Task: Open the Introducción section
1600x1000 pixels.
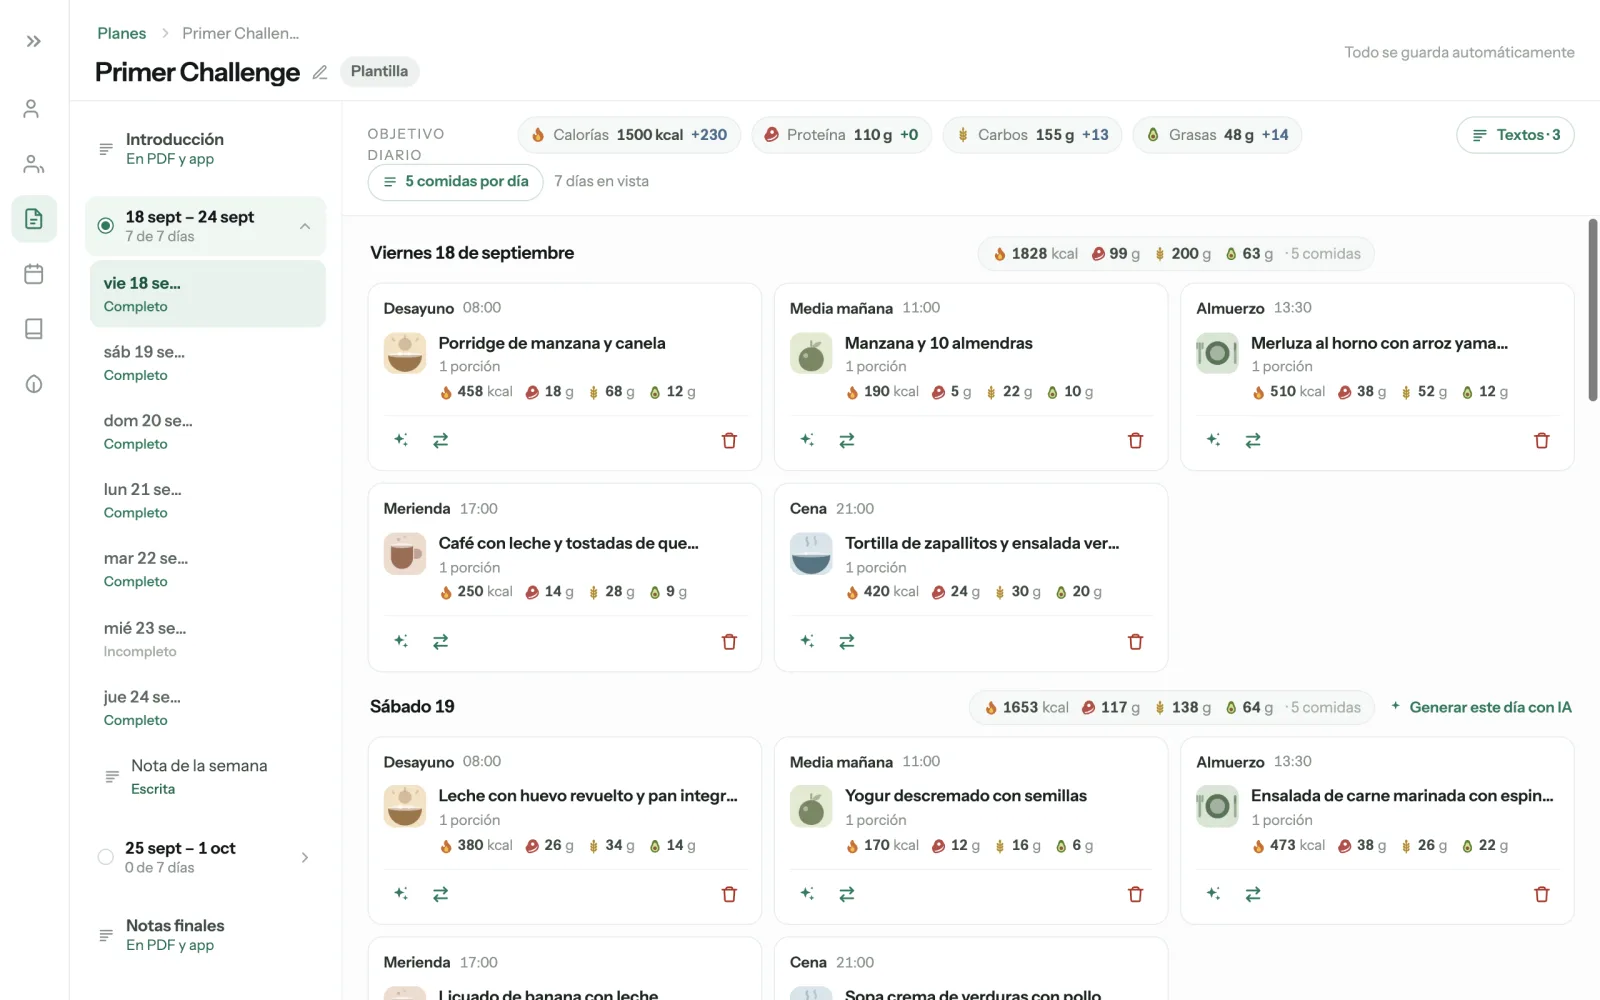Action: 207,148
